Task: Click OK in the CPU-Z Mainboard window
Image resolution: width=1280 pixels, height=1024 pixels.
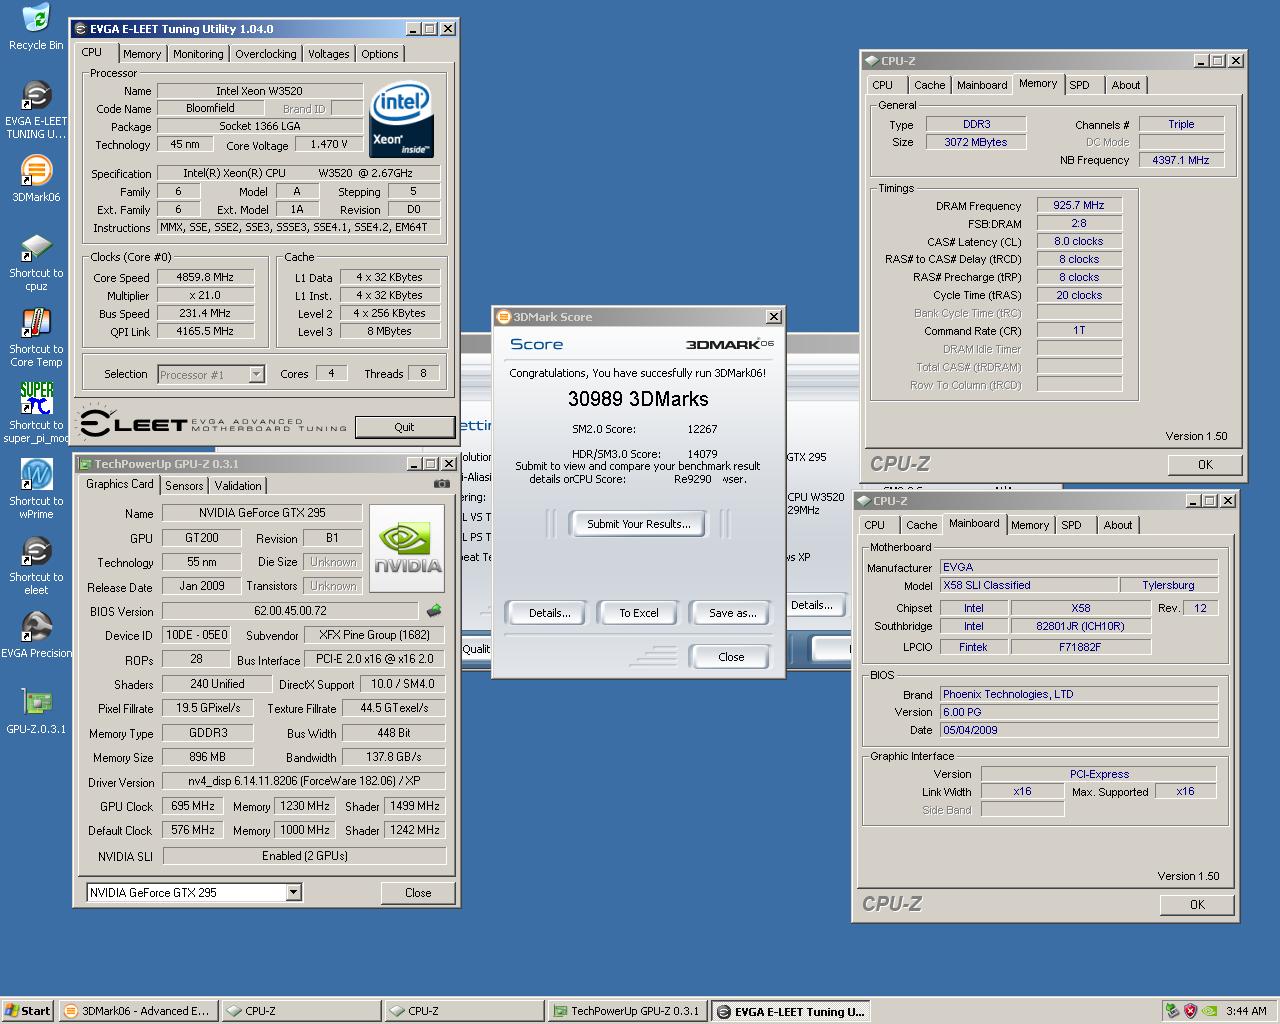Action: click(1197, 904)
